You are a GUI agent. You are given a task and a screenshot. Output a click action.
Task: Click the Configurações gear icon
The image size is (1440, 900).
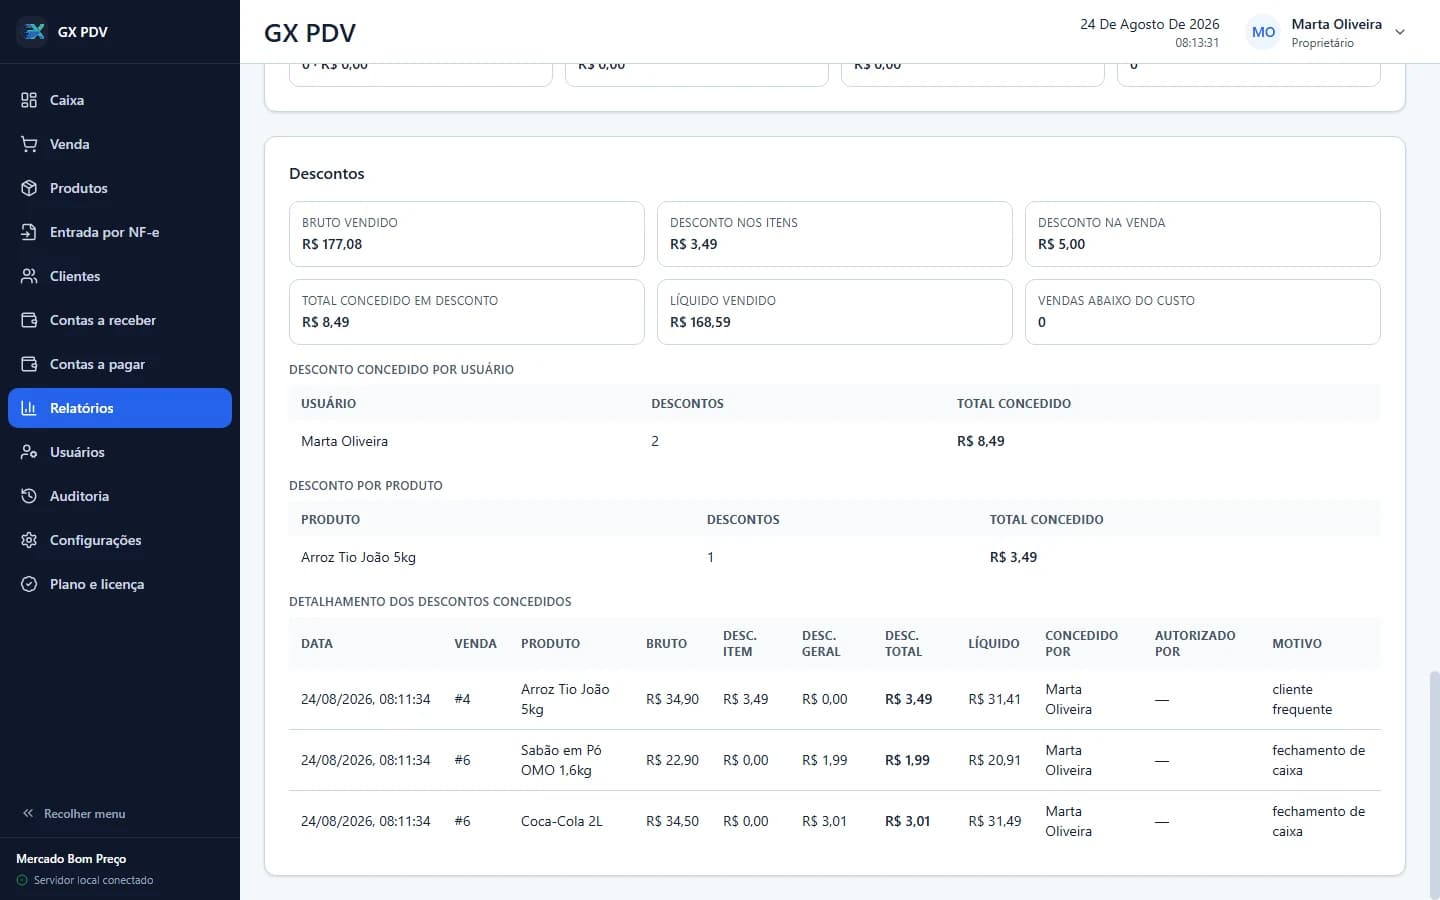coord(29,540)
